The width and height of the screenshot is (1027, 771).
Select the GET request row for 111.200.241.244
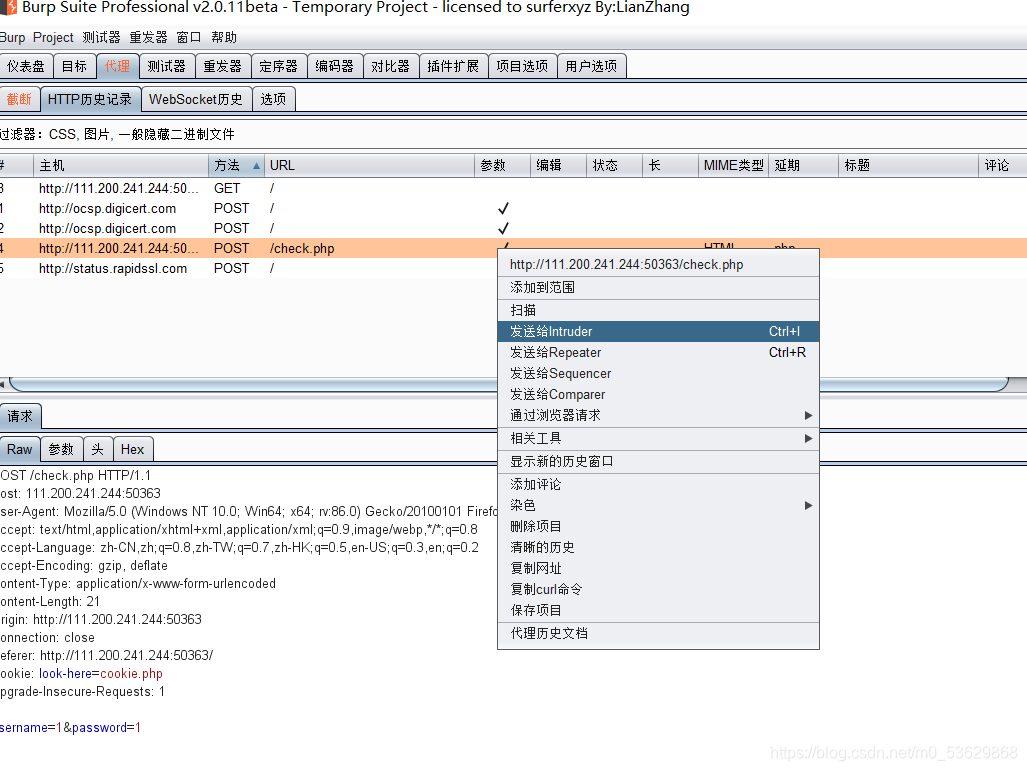[514, 189]
